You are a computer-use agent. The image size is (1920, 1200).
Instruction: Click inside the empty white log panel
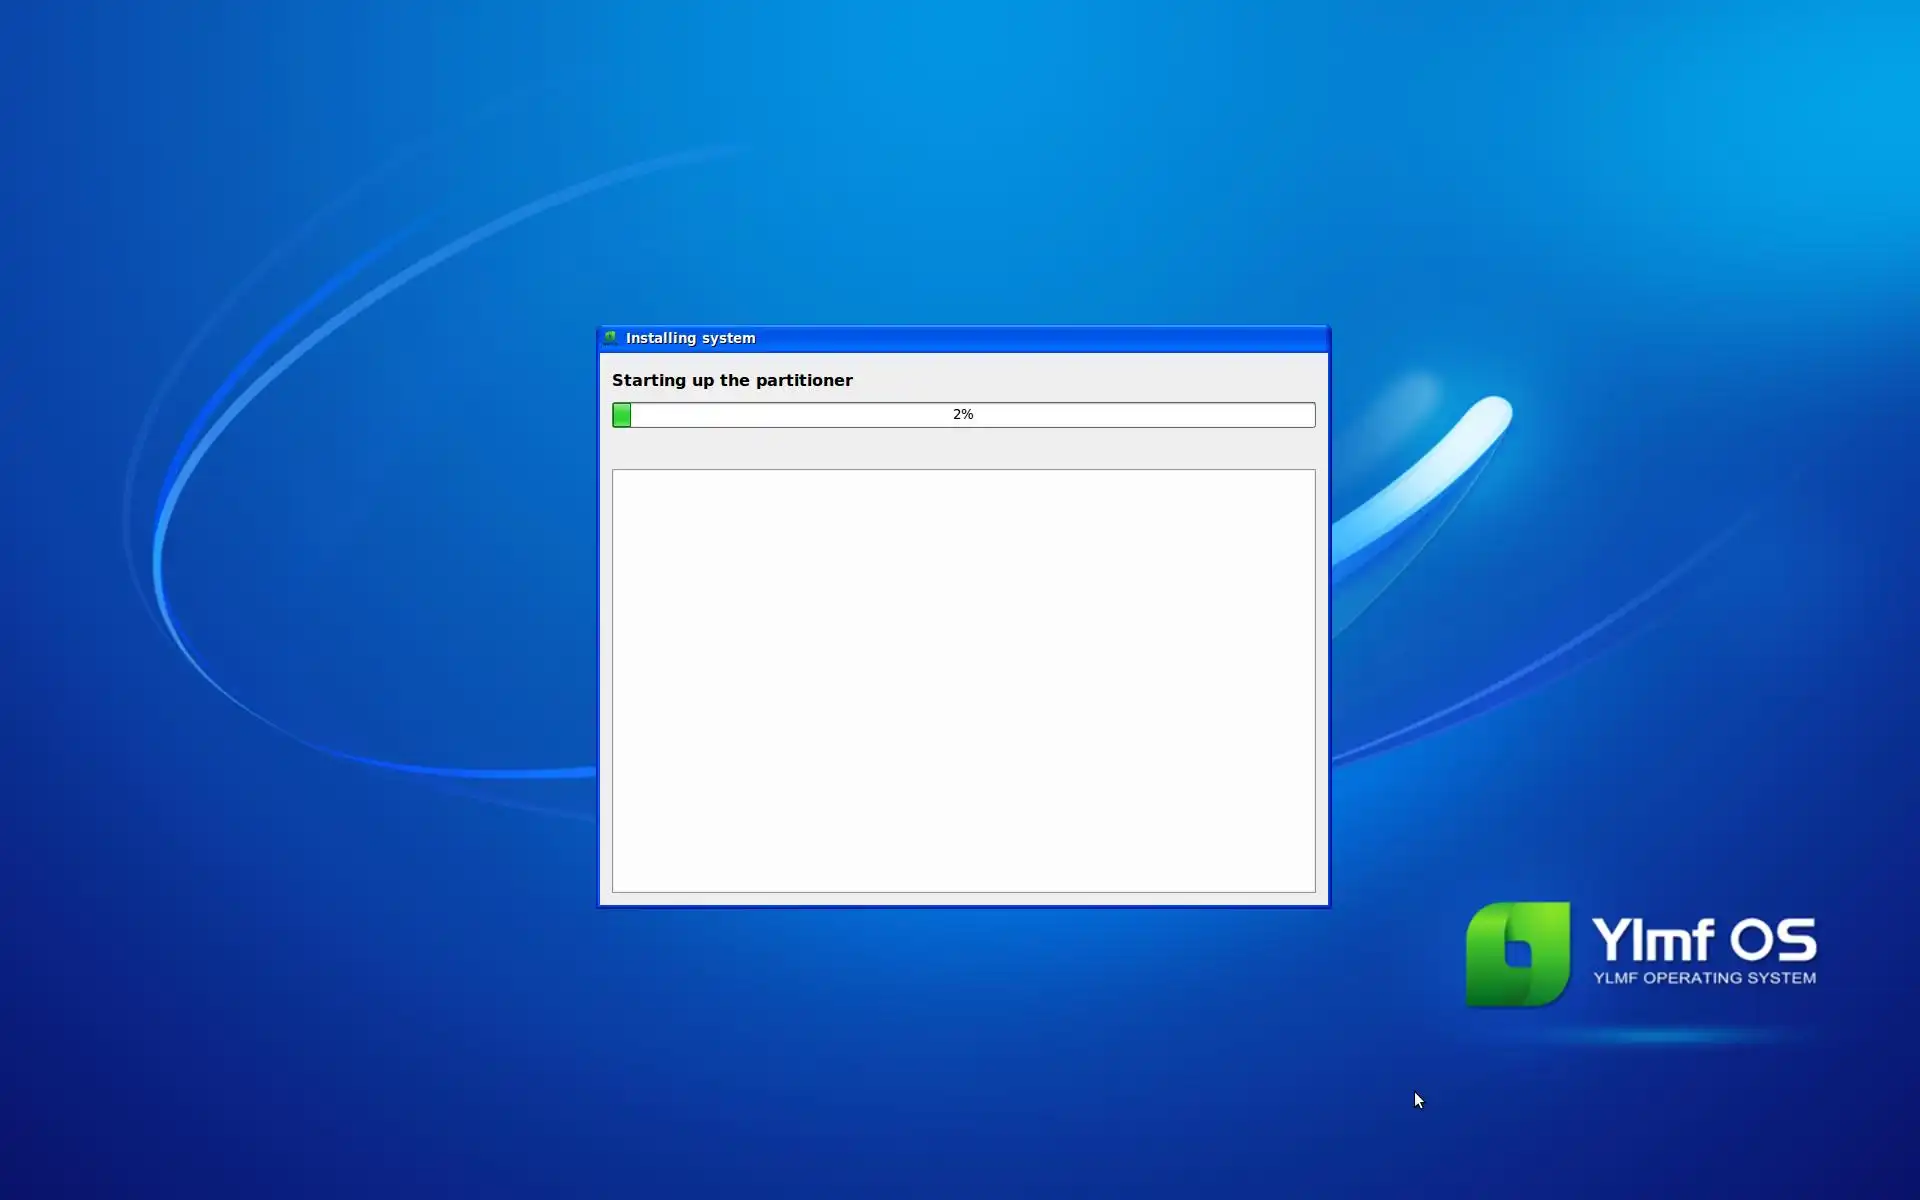[963, 680]
